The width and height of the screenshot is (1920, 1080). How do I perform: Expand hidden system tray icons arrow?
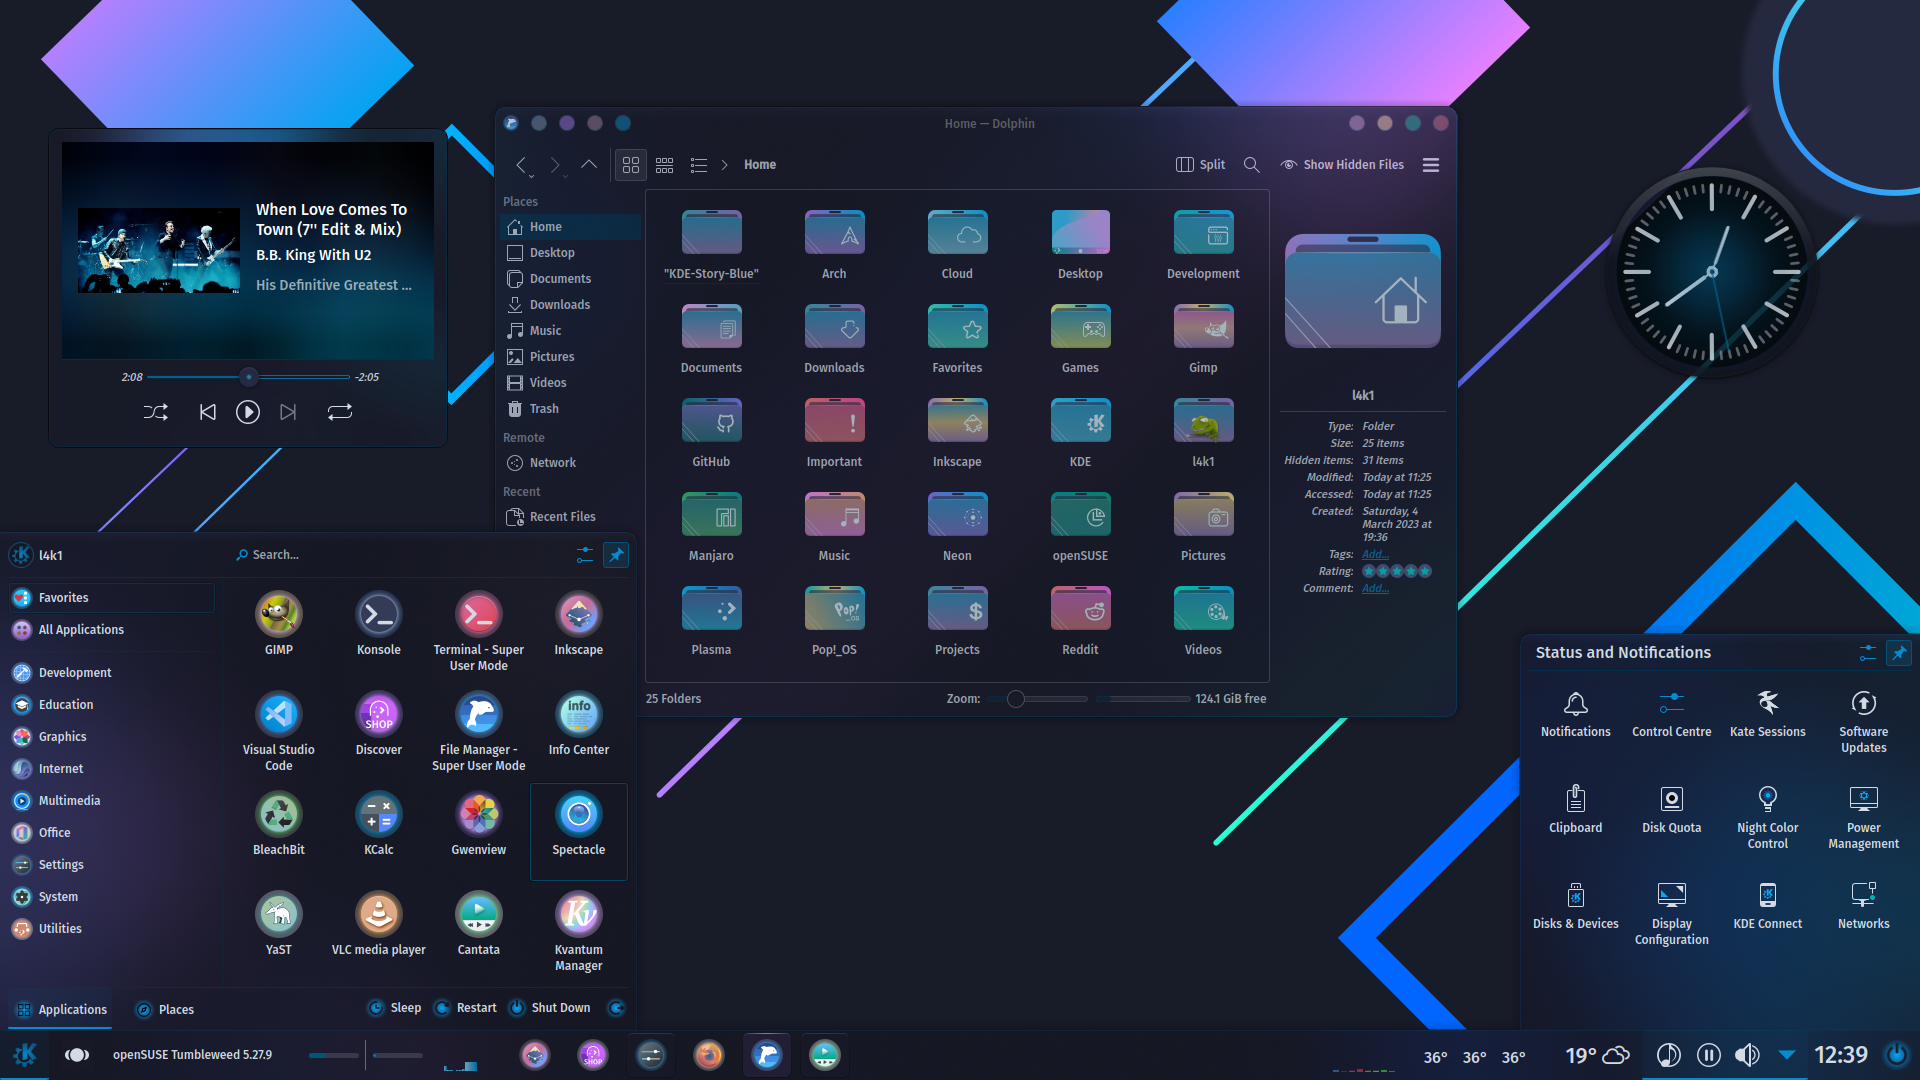(1787, 1055)
